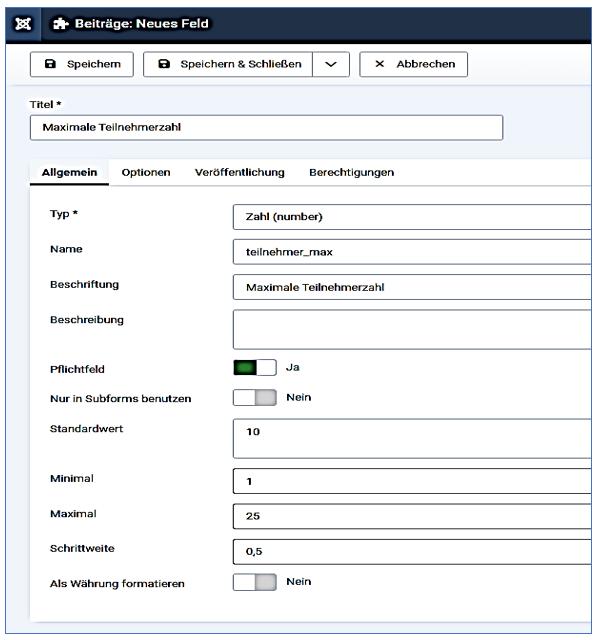This screenshot has height=640, width=600.
Task: Switch to the Optionen tab
Action: click(x=146, y=172)
